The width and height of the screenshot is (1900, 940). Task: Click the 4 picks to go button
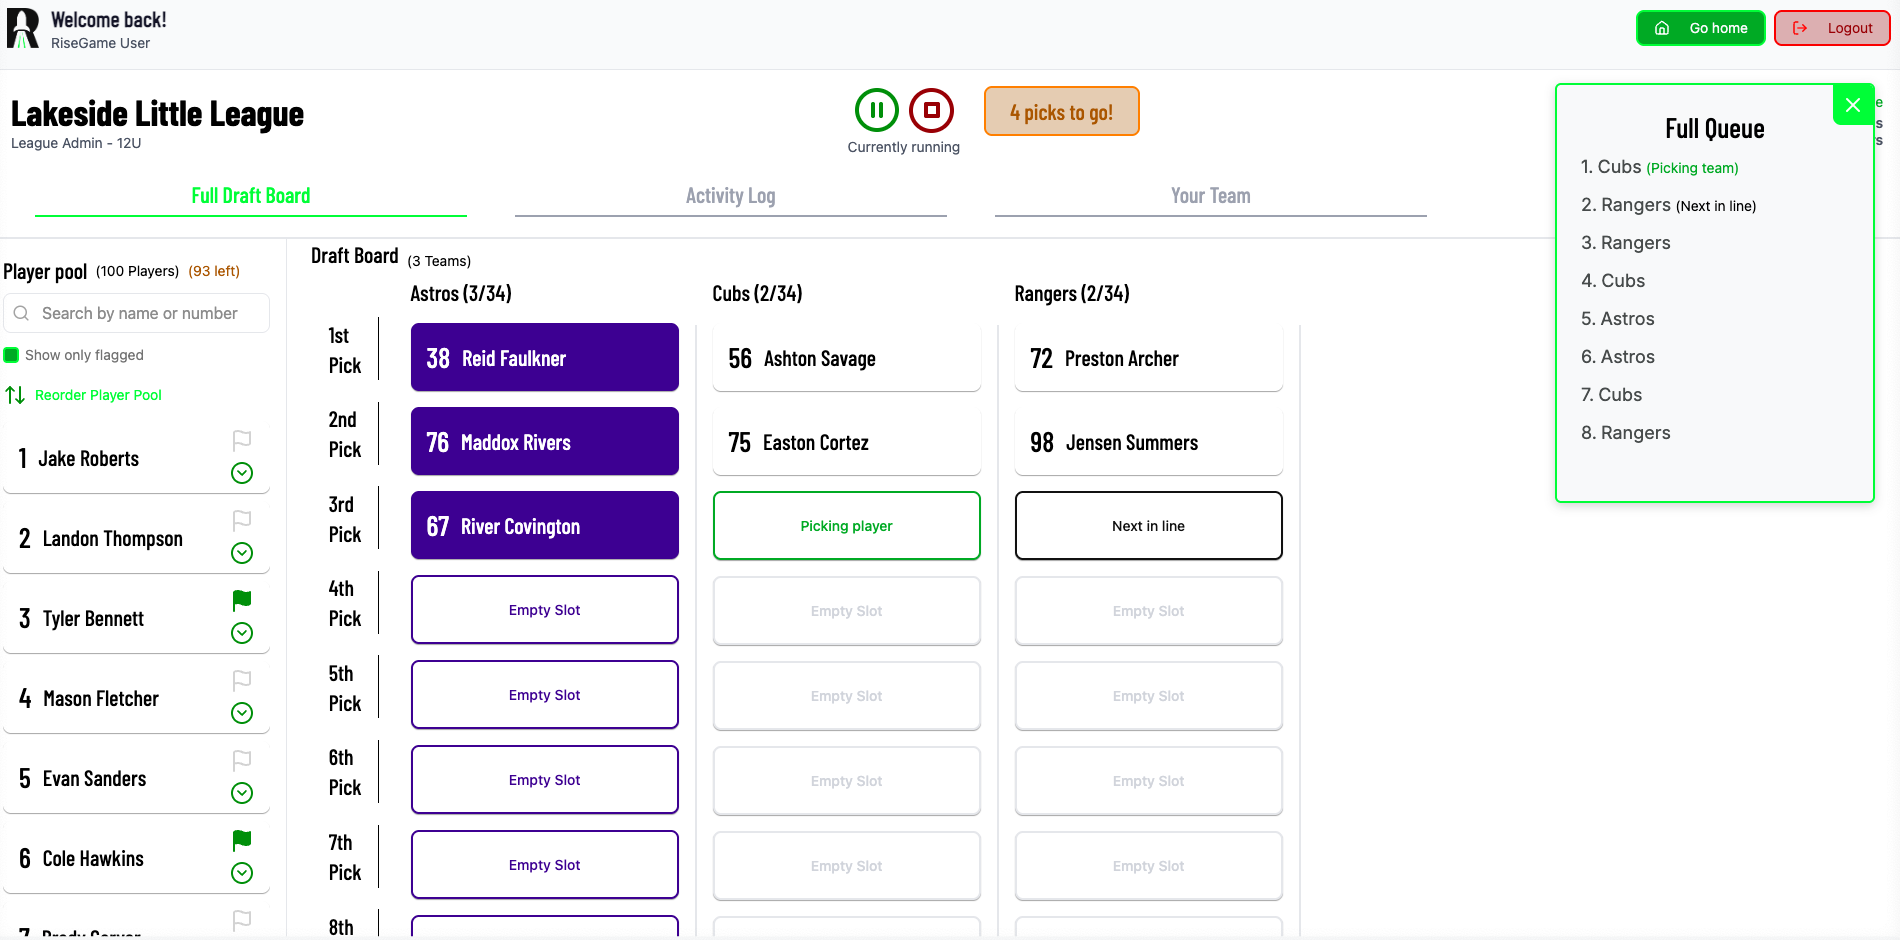click(1061, 111)
